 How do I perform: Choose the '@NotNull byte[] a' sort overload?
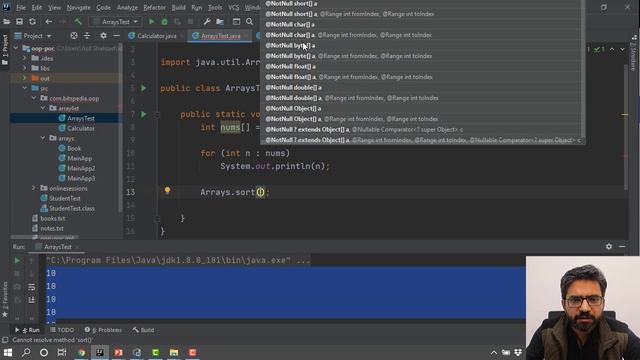[x=423, y=45]
